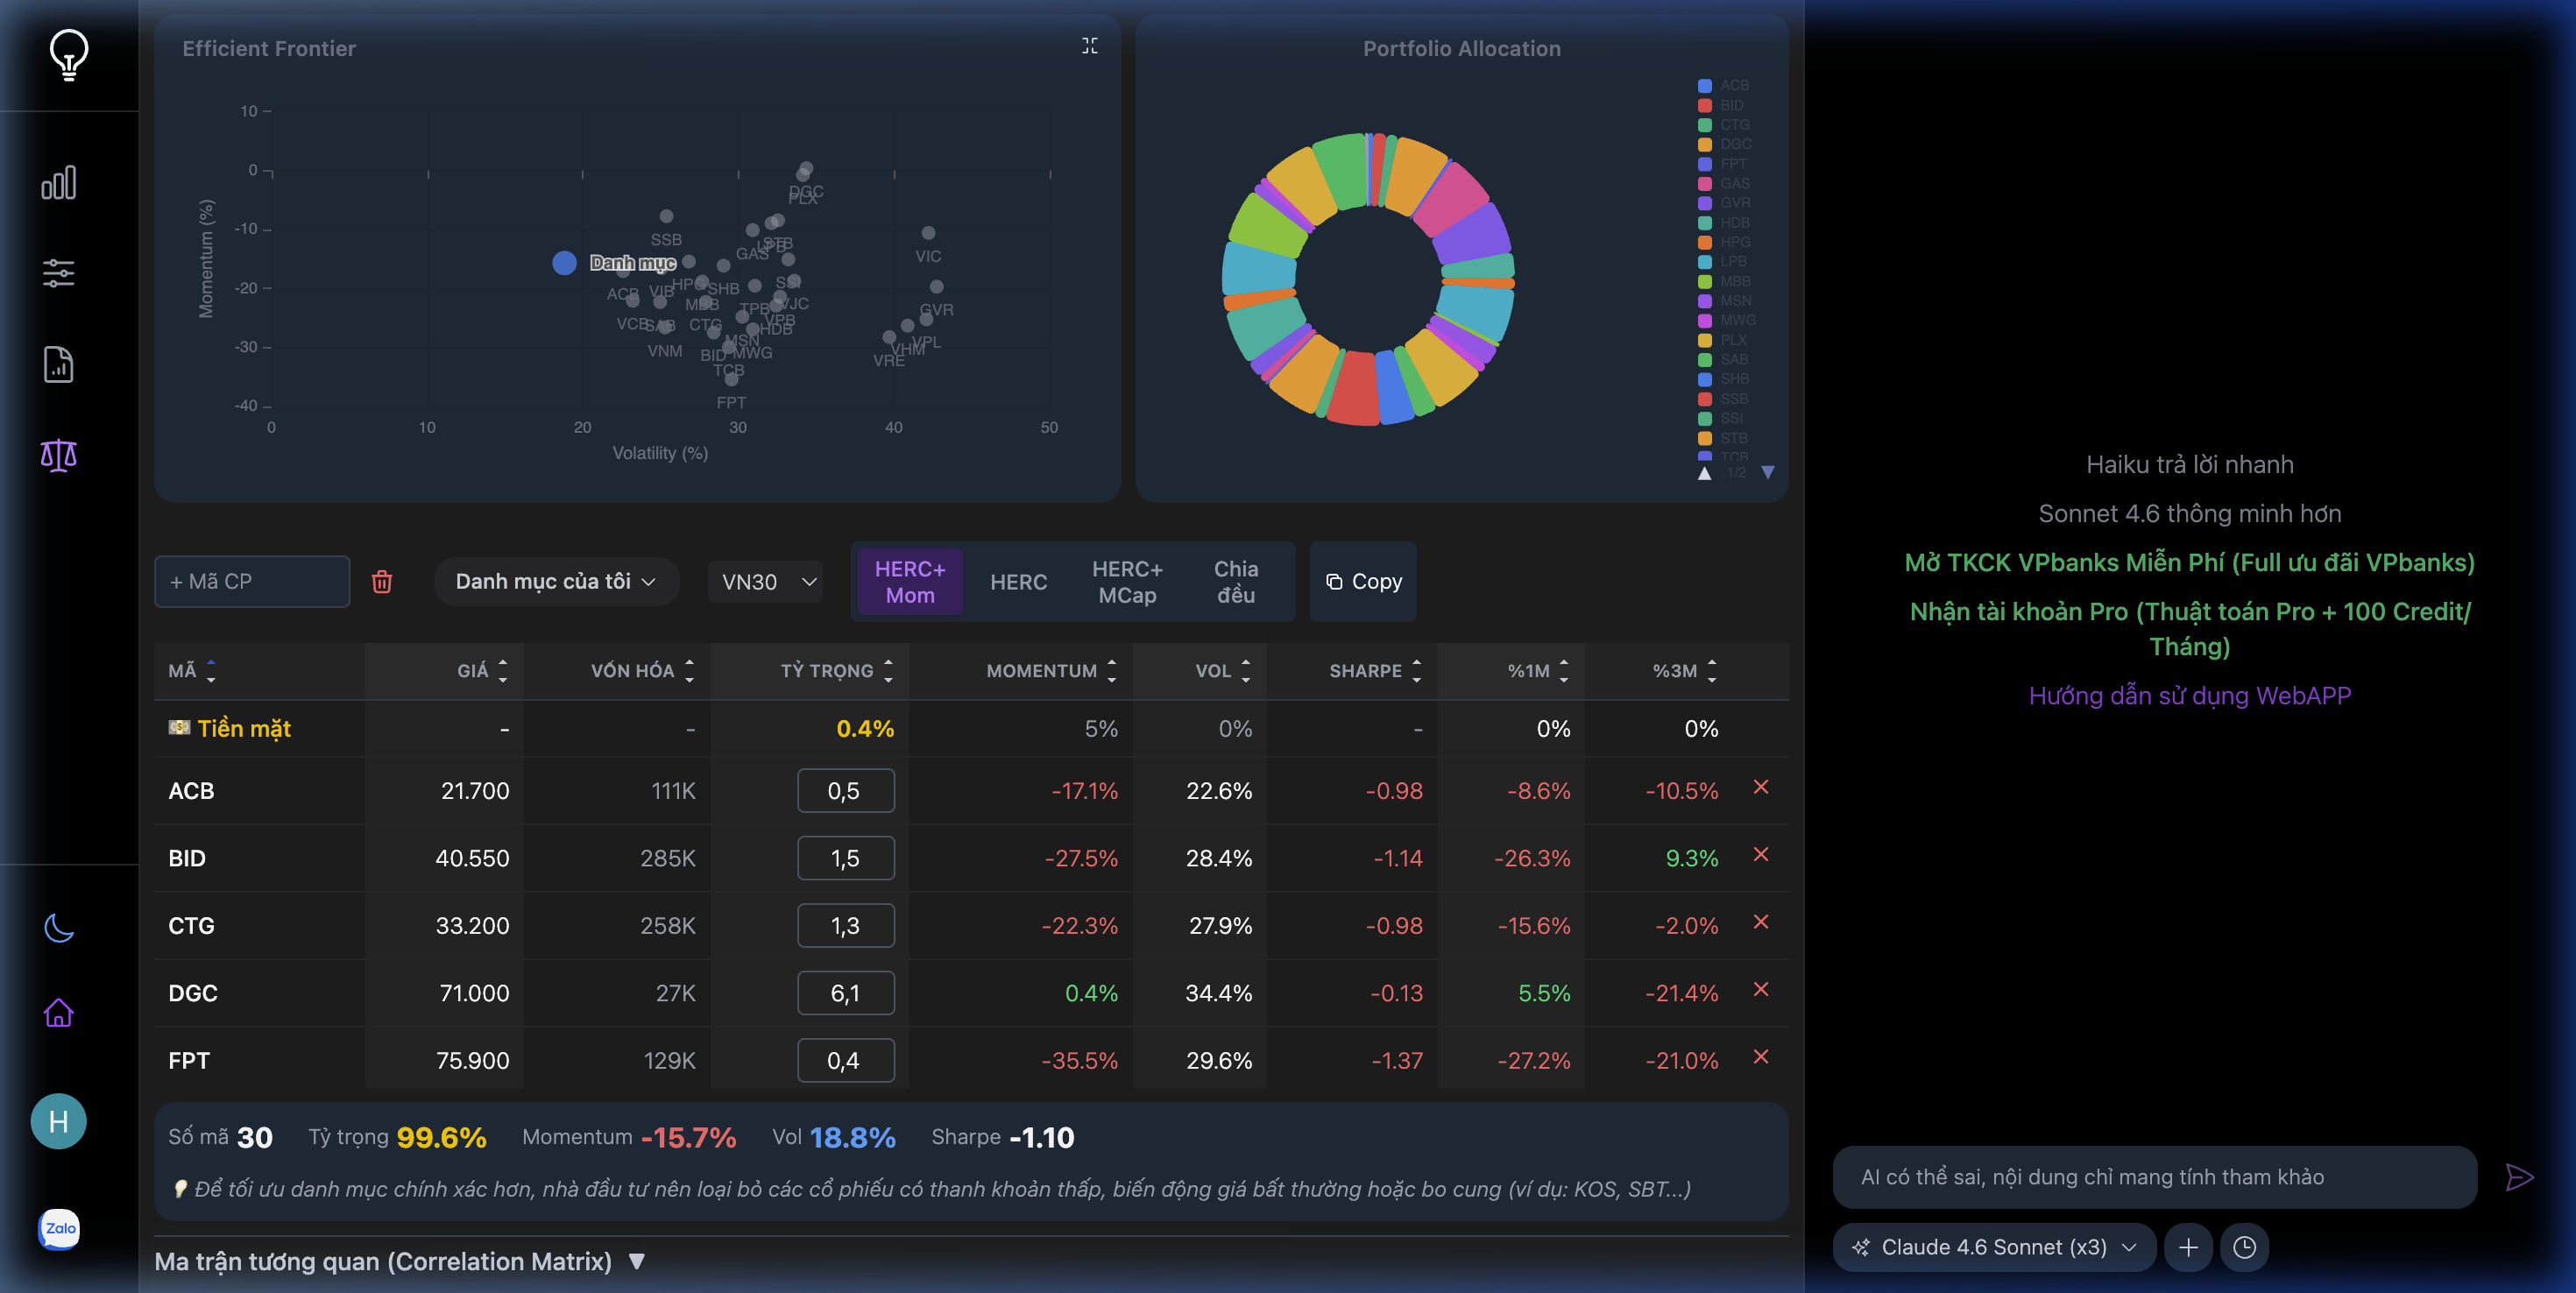
Task: Toggle dark mode with the moon icon
Action: (58, 927)
